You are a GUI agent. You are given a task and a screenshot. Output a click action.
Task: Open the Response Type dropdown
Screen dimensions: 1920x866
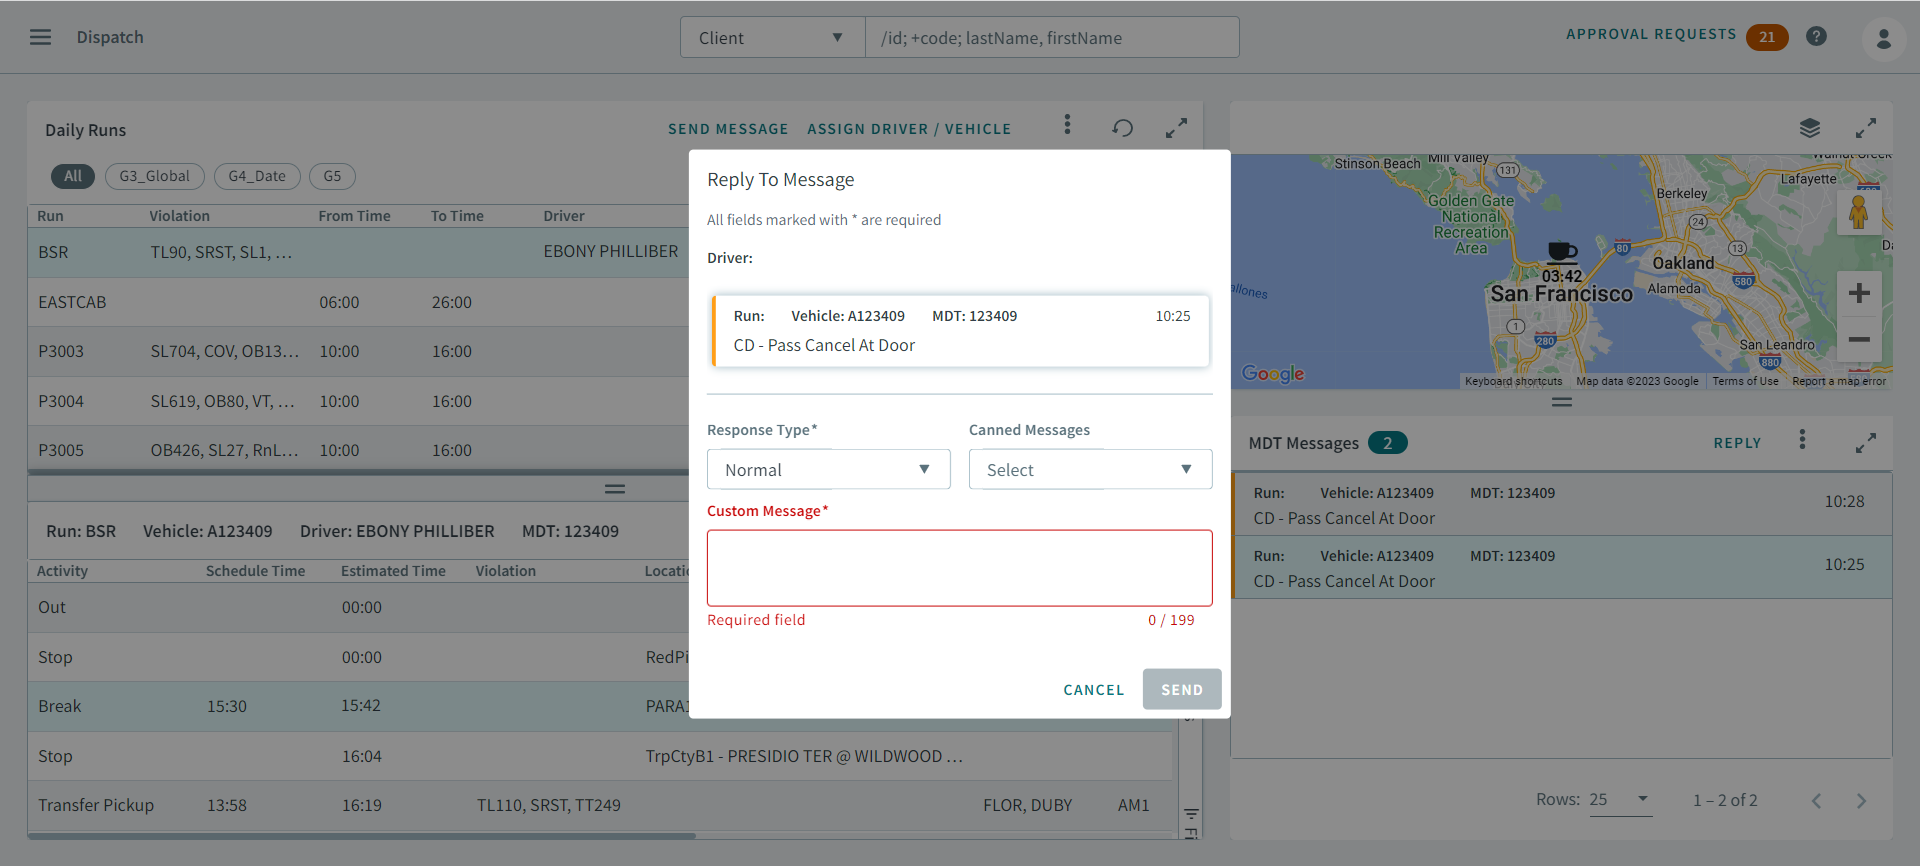tap(828, 469)
